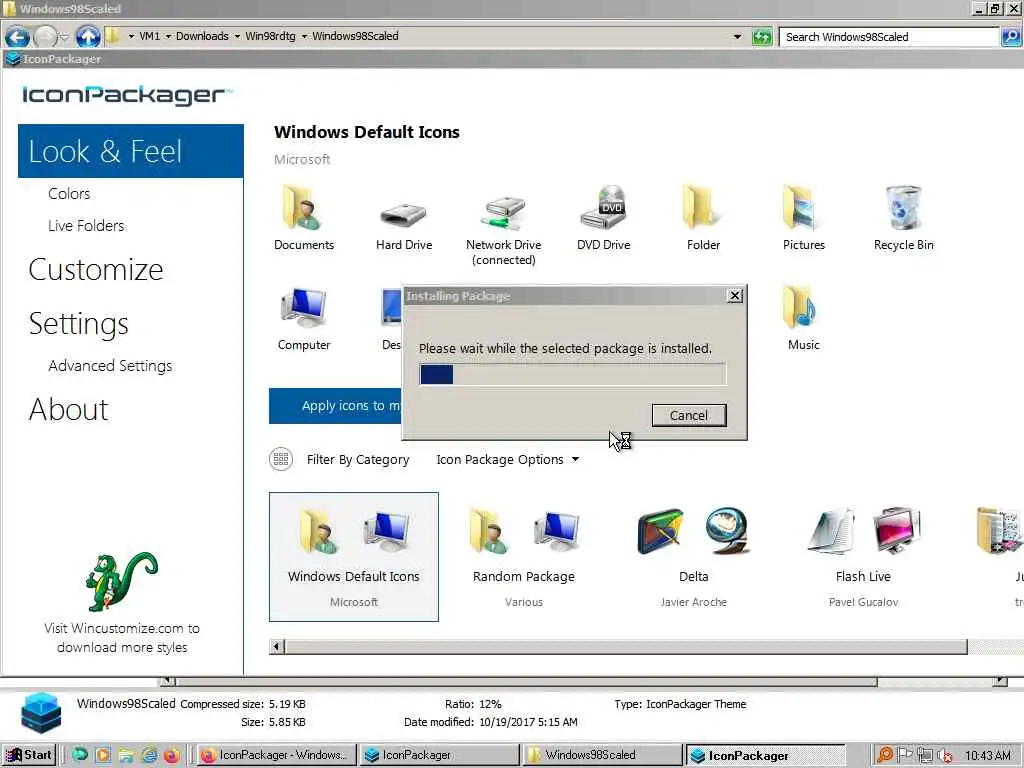Switch to Windows98Scaled taskbar item
The image size is (1024, 768).
pos(601,755)
